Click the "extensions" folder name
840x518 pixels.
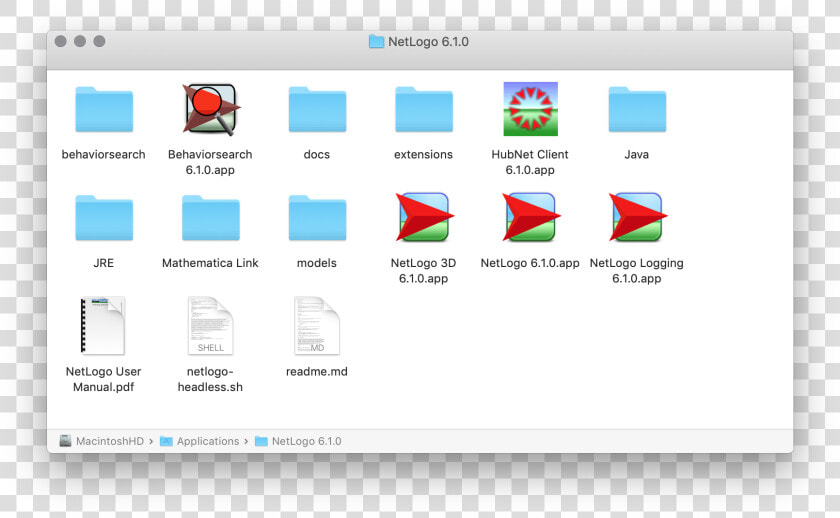point(423,154)
